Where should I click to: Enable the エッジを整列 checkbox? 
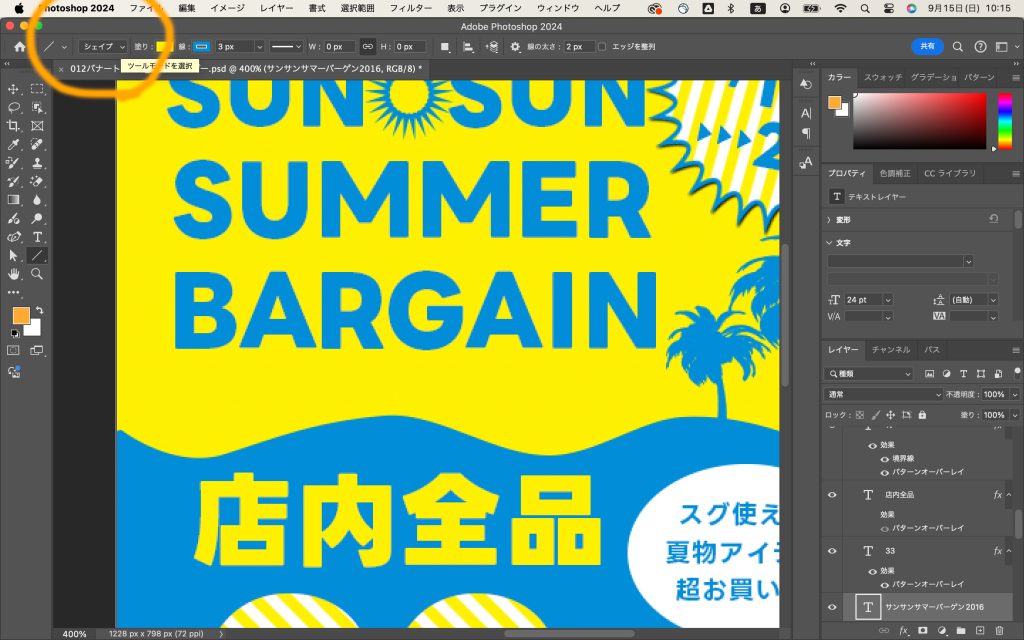[x=602, y=46]
